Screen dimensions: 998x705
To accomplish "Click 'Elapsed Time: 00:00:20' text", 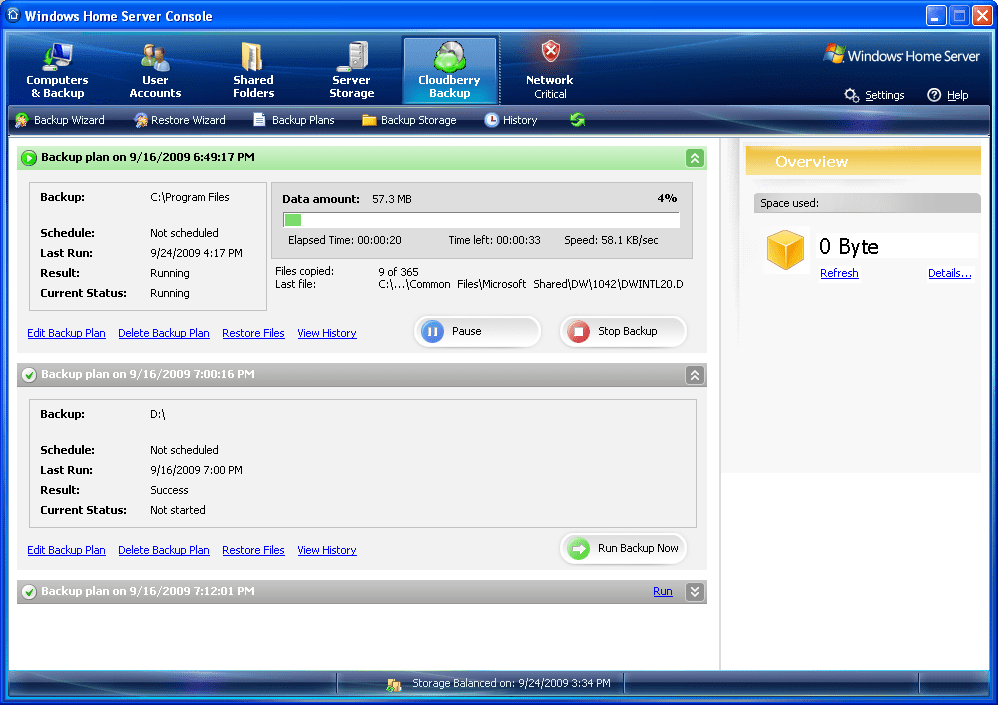I will 344,240.
